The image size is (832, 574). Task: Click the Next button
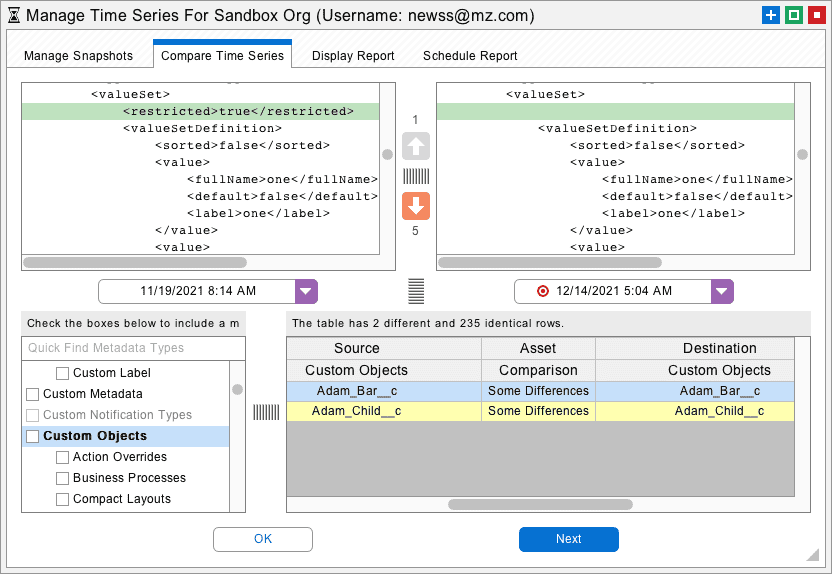point(568,539)
